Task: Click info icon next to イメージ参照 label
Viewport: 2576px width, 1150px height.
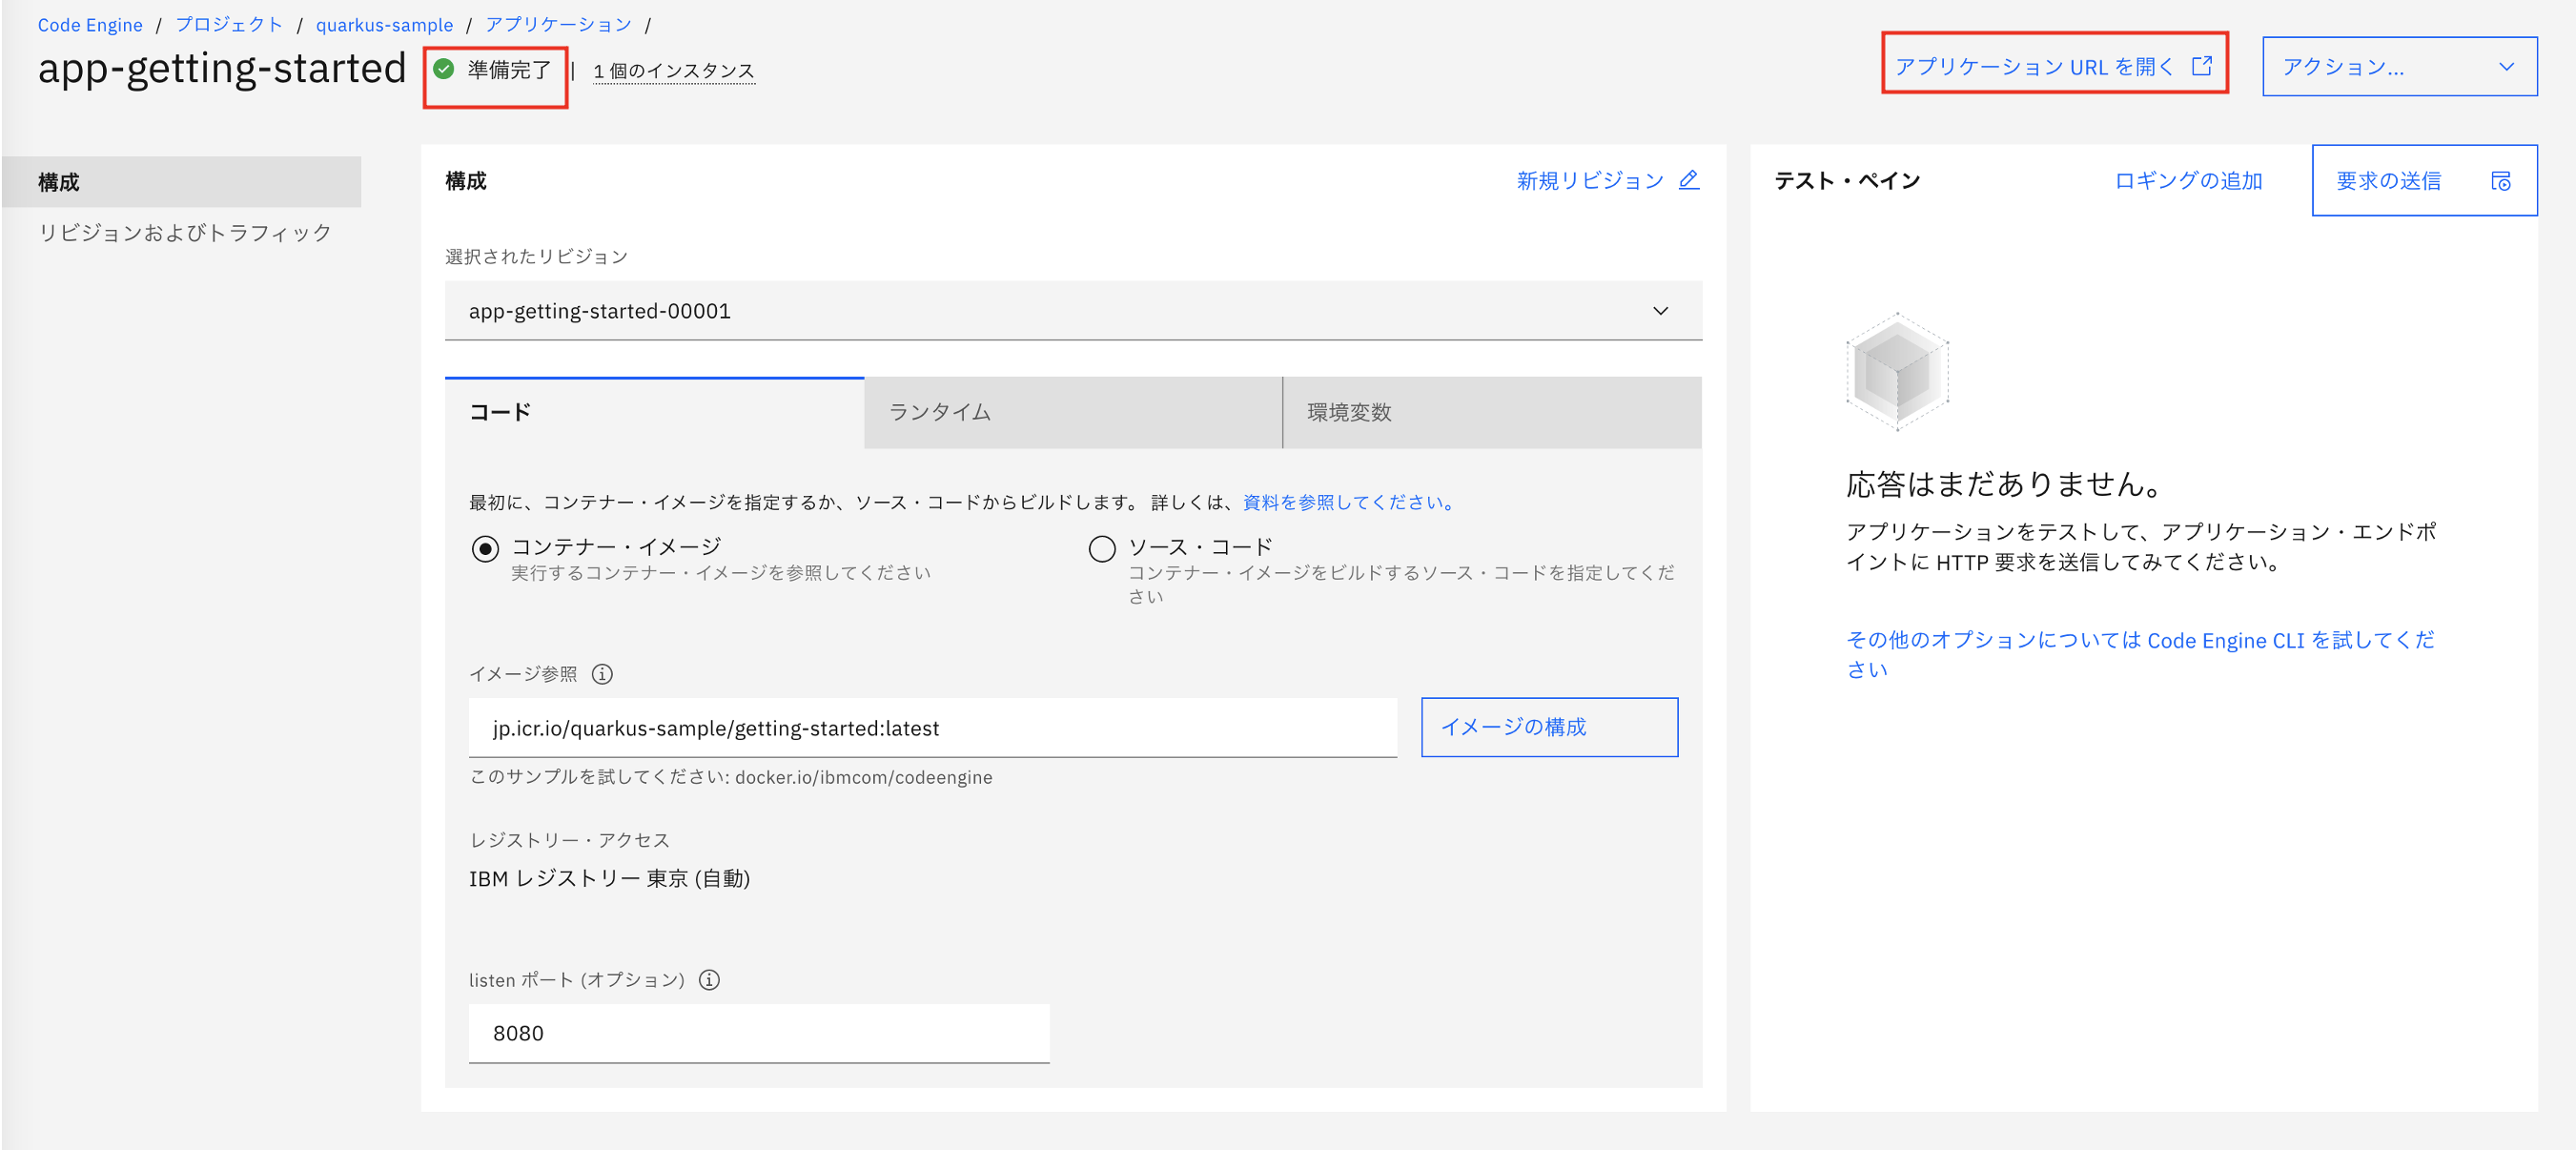Action: (602, 674)
